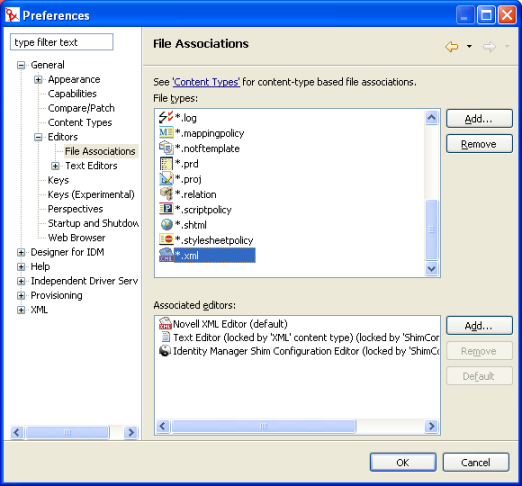
Task: Click the *.stylesheetpolicy file icon
Action: tap(166, 239)
